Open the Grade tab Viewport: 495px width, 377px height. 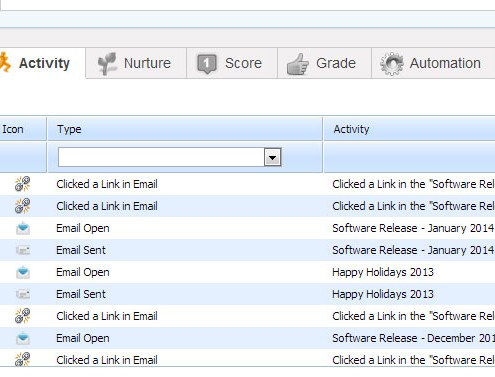coord(324,63)
